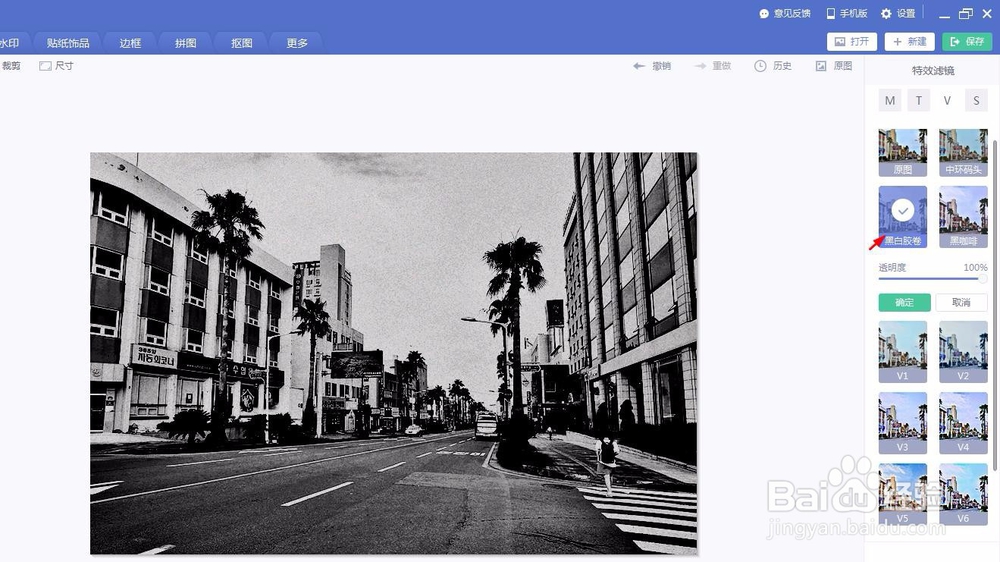The height and width of the screenshot is (562, 1000).
Task: Open 意见反馈 feedback
Action: pos(784,13)
